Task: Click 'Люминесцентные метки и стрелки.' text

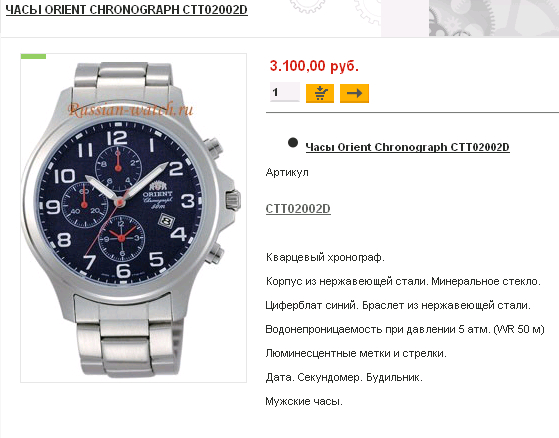Action: 356,353
